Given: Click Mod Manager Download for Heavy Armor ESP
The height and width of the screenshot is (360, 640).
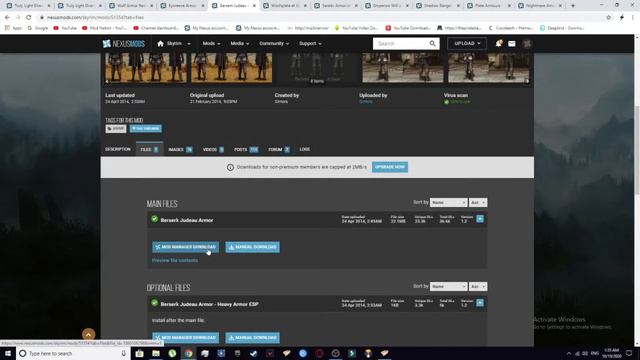Looking at the screenshot, I should coord(186,338).
